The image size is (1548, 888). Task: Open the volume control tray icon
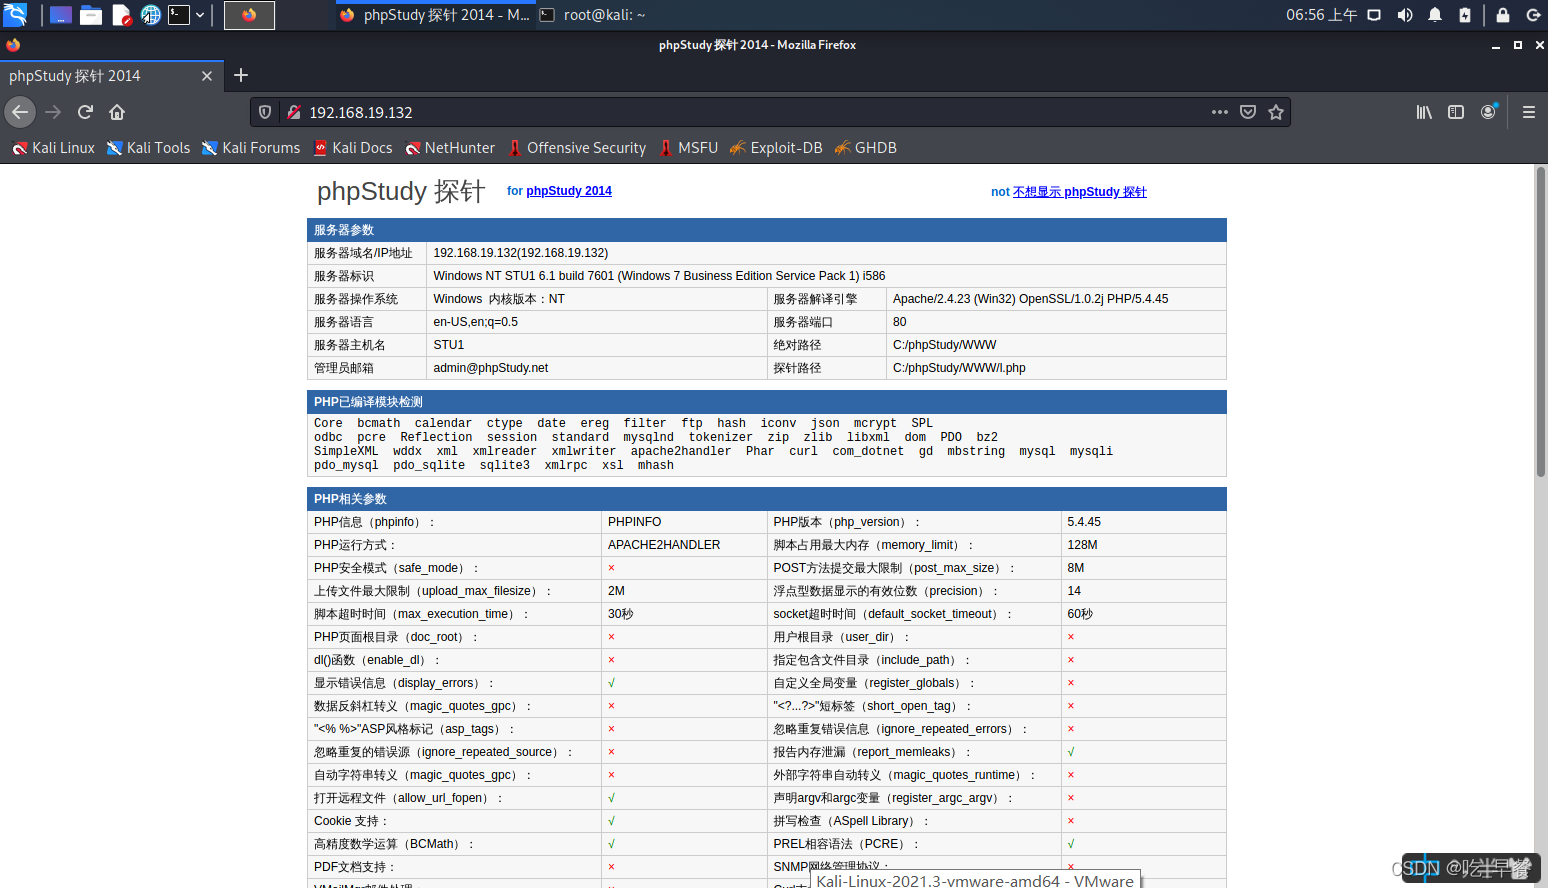(x=1405, y=15)
